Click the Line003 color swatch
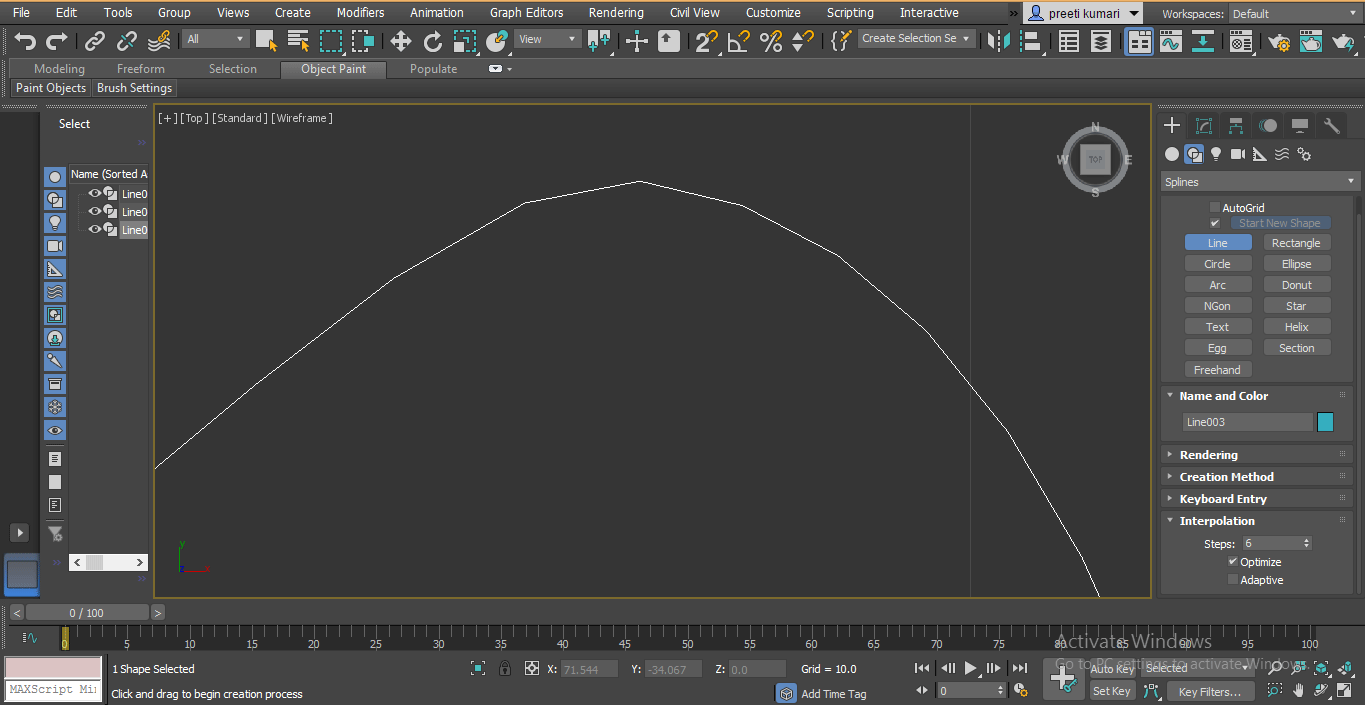This screenshot has width=1365, height=705. (1326, 421)
